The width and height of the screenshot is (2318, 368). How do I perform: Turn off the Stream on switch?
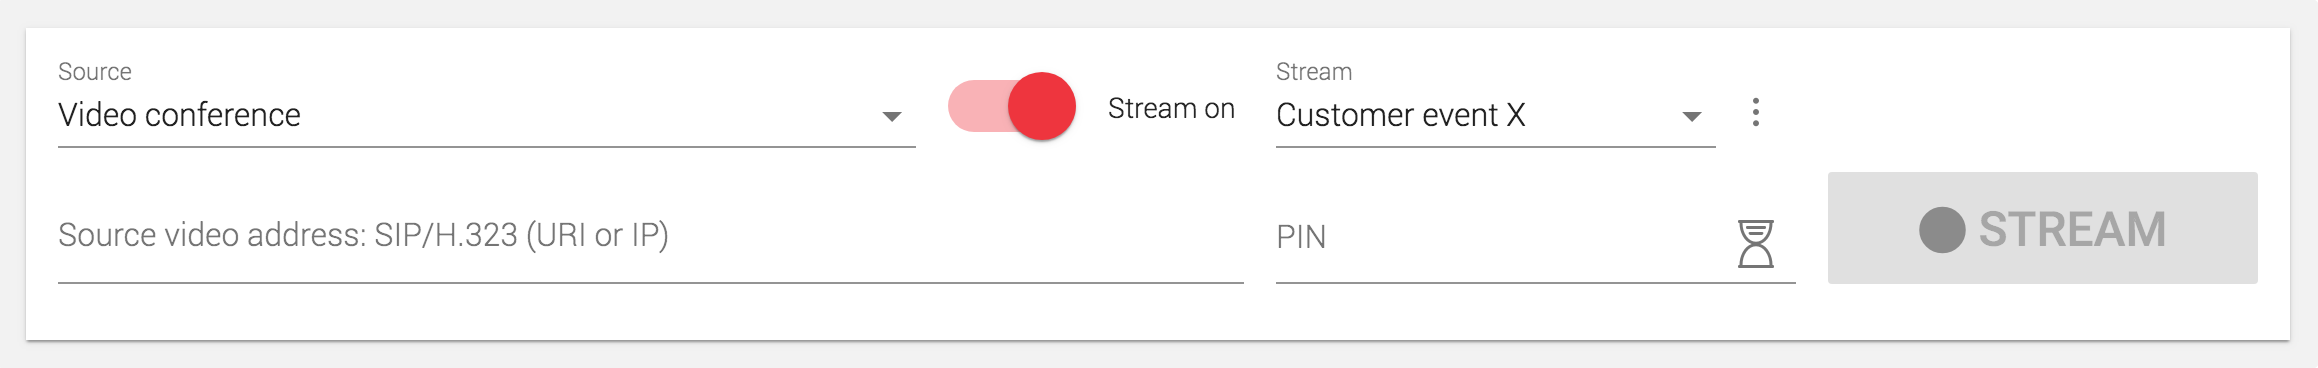tap(1011, 106)
